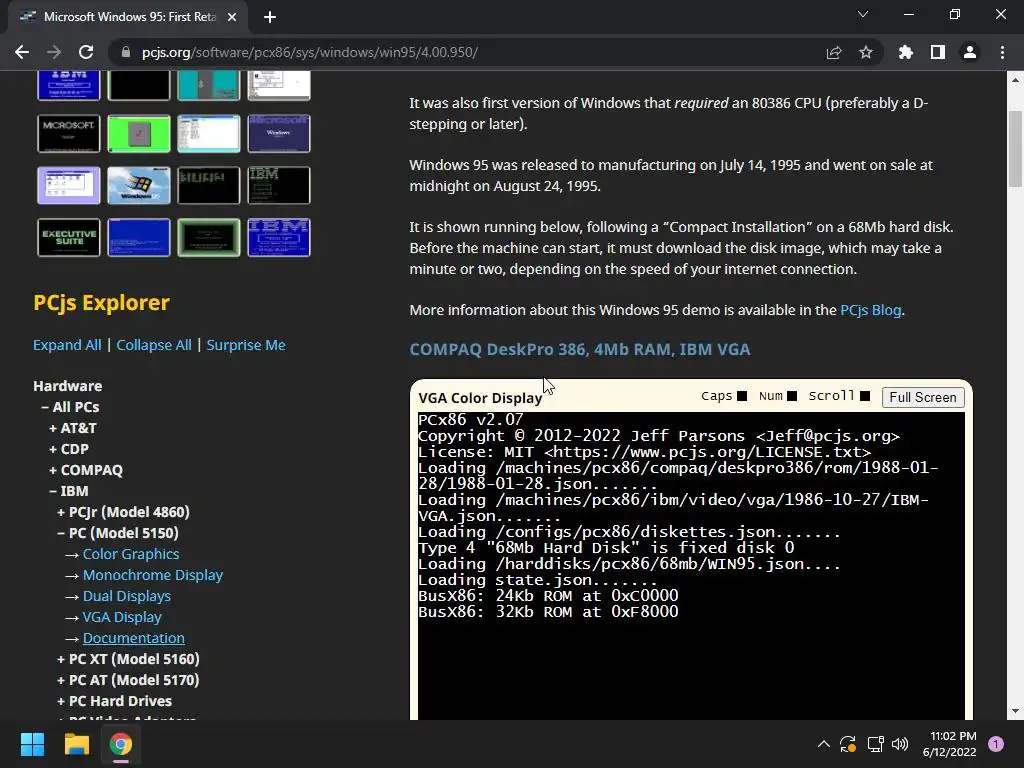The image size is (1024, 768).
Task: Click the Scroll indicator box
Action: coord(865,396)
